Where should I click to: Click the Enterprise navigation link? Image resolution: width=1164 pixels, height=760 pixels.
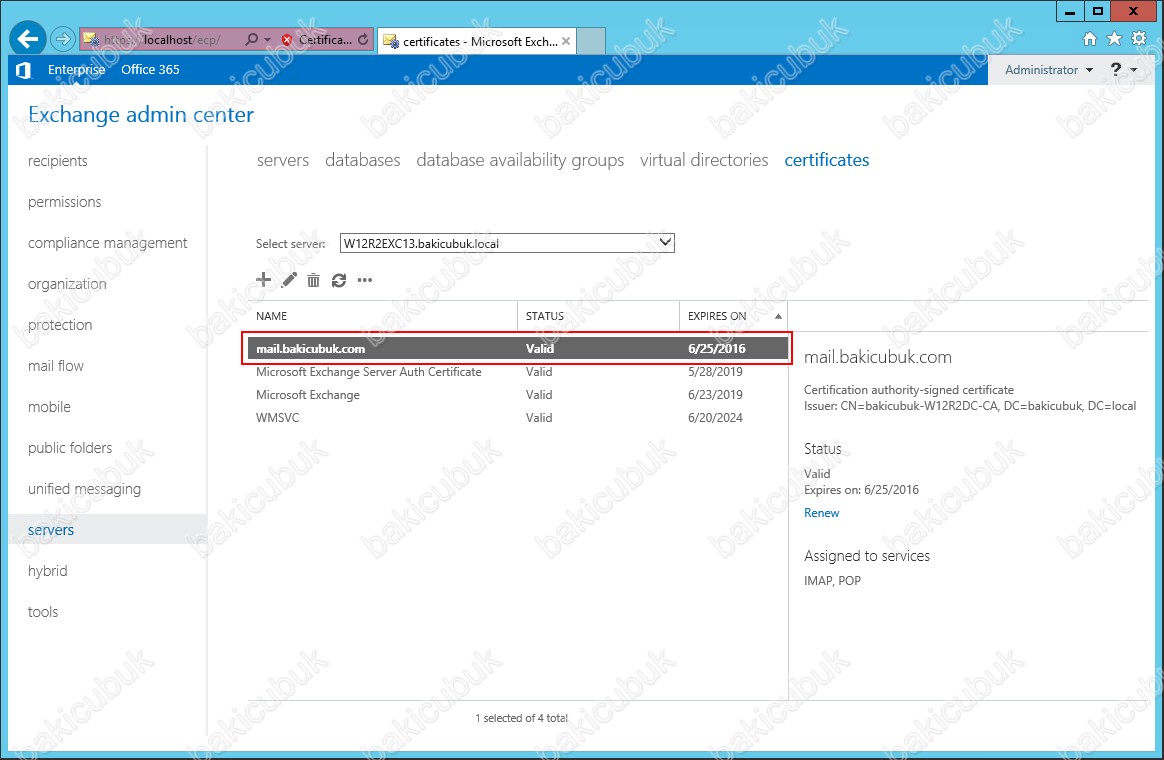tap(76, 69)
